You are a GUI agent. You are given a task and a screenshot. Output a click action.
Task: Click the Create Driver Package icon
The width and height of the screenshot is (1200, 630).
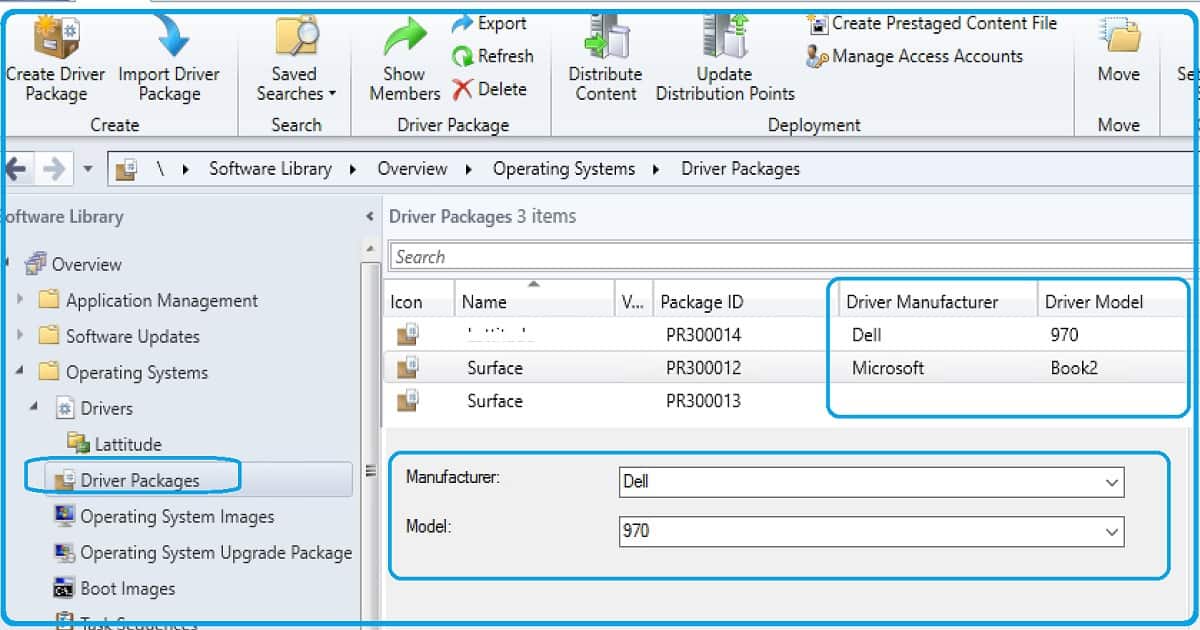(x=56, y=38)
